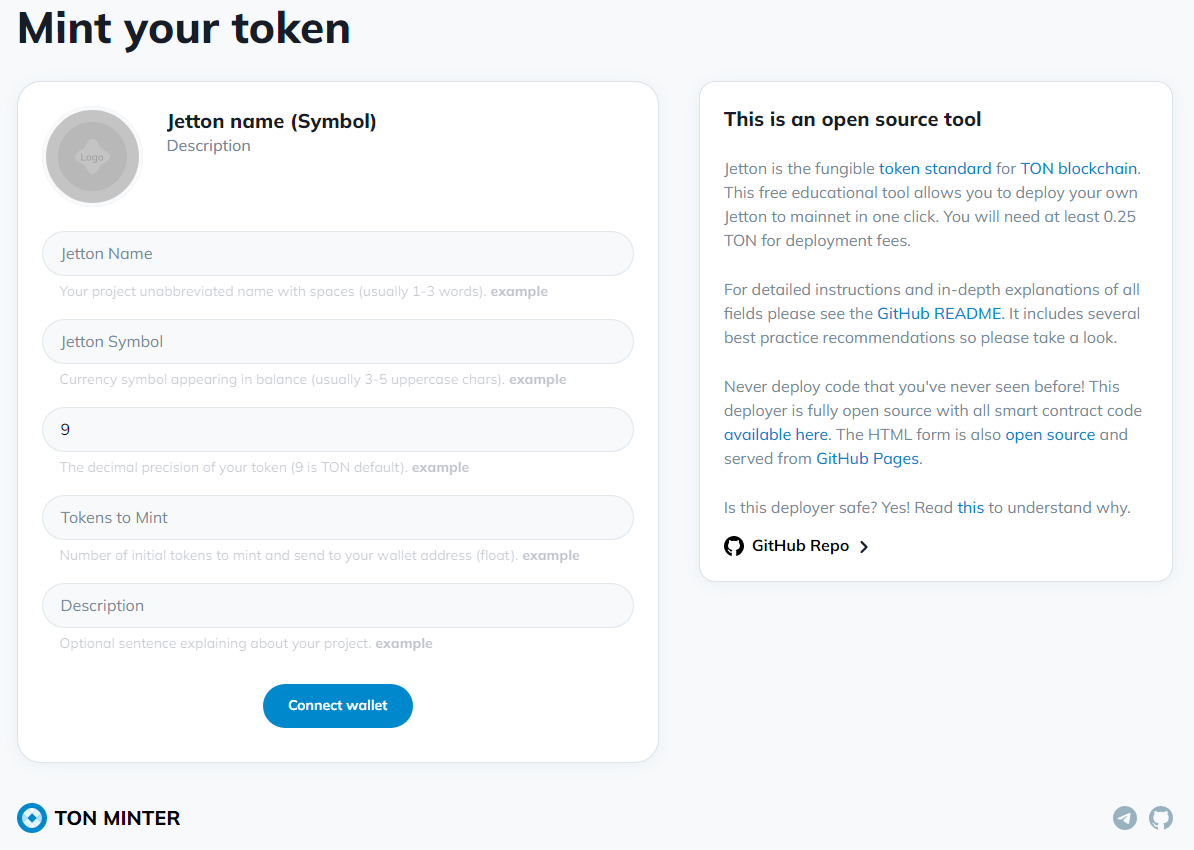Open the TON blockchain link
The width and height of the screenshot is (1194, 850).
1078,168
